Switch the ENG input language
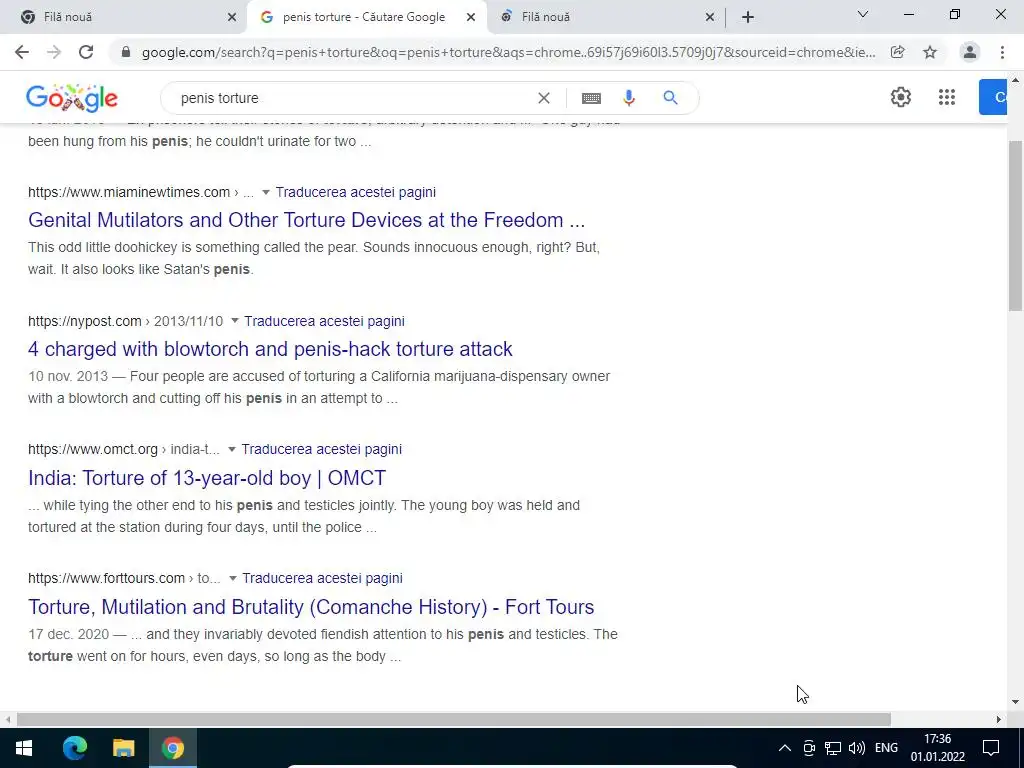Viewport: 1024px width, 768px height. (886, 748)
